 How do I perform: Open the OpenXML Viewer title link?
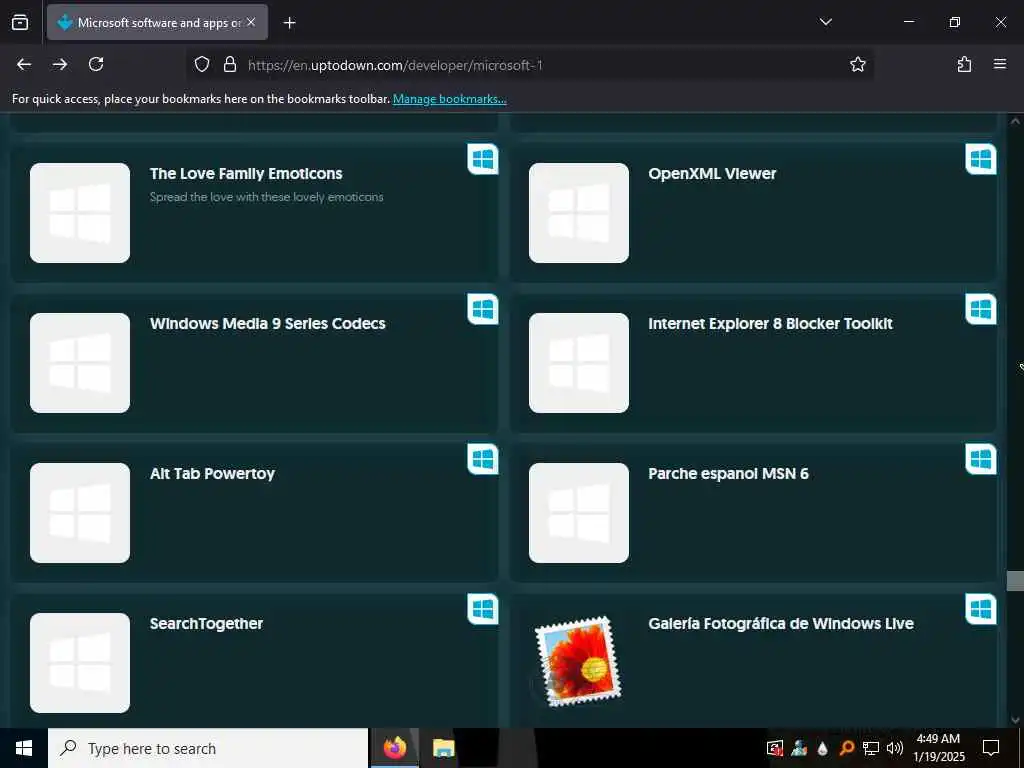pos(712,174)
